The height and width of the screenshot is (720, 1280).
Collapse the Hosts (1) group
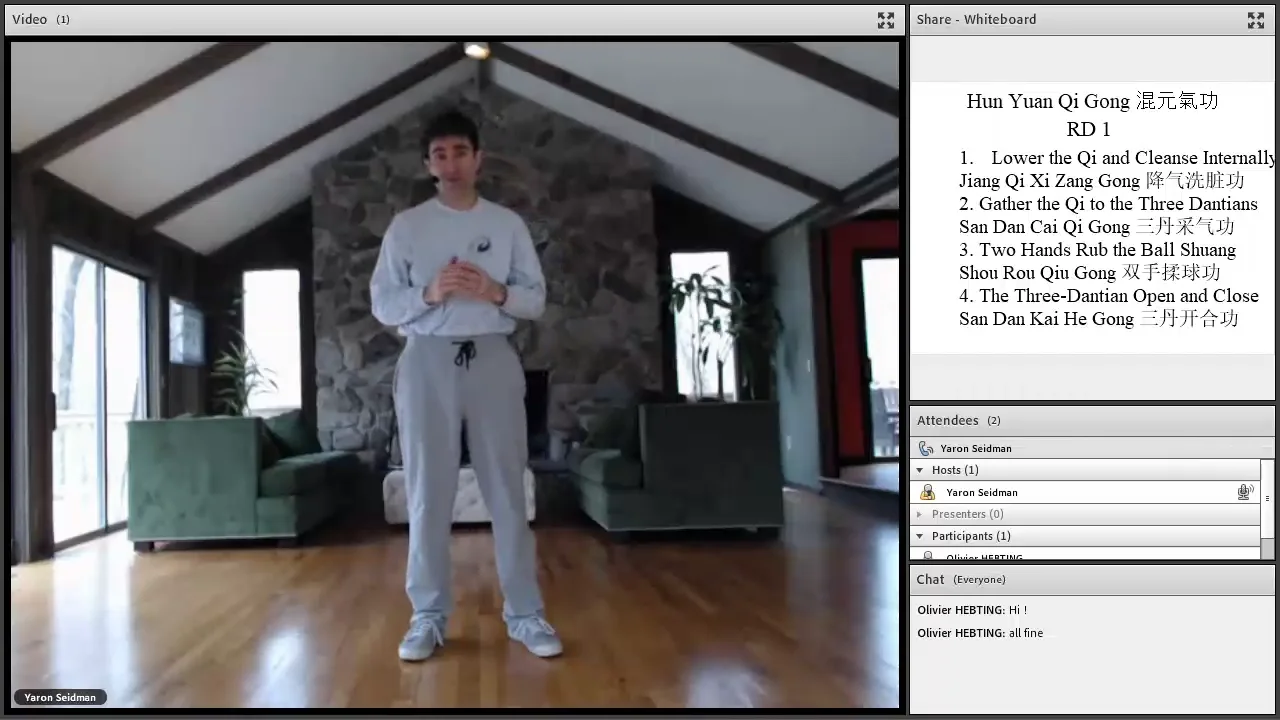pyautogui.click(x=920, y=470)
